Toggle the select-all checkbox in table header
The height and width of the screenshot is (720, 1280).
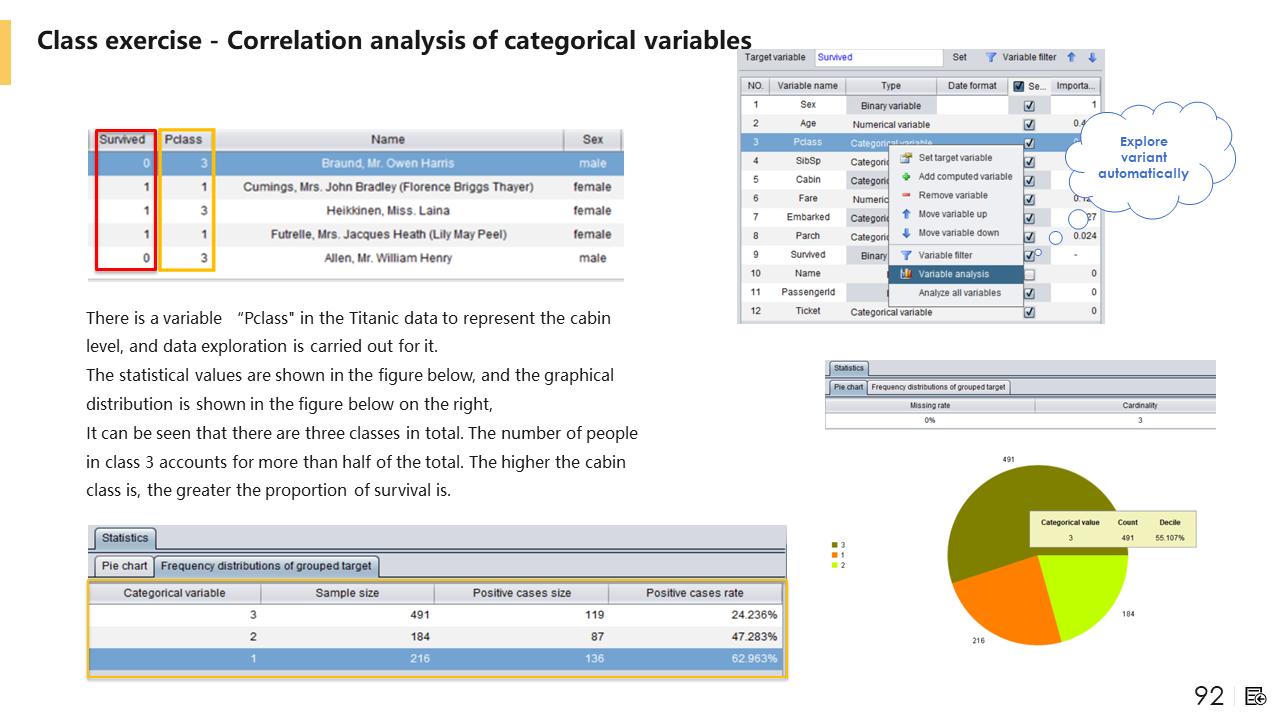(1018, 86)
